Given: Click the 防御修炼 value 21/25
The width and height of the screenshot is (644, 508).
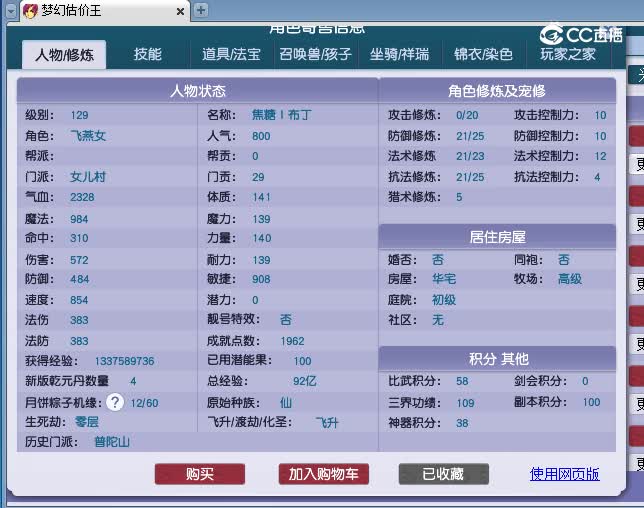Looking at the screenshot, I should click(470, 136).
